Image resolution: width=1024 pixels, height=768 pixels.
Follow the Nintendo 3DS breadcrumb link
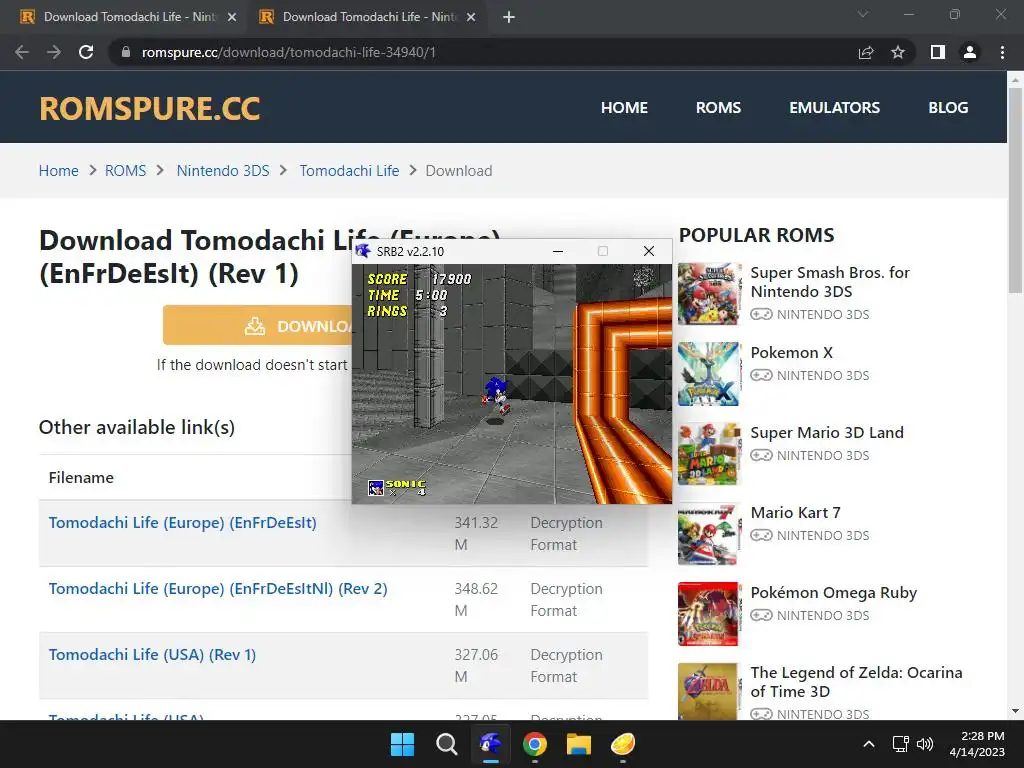(223, 171)
